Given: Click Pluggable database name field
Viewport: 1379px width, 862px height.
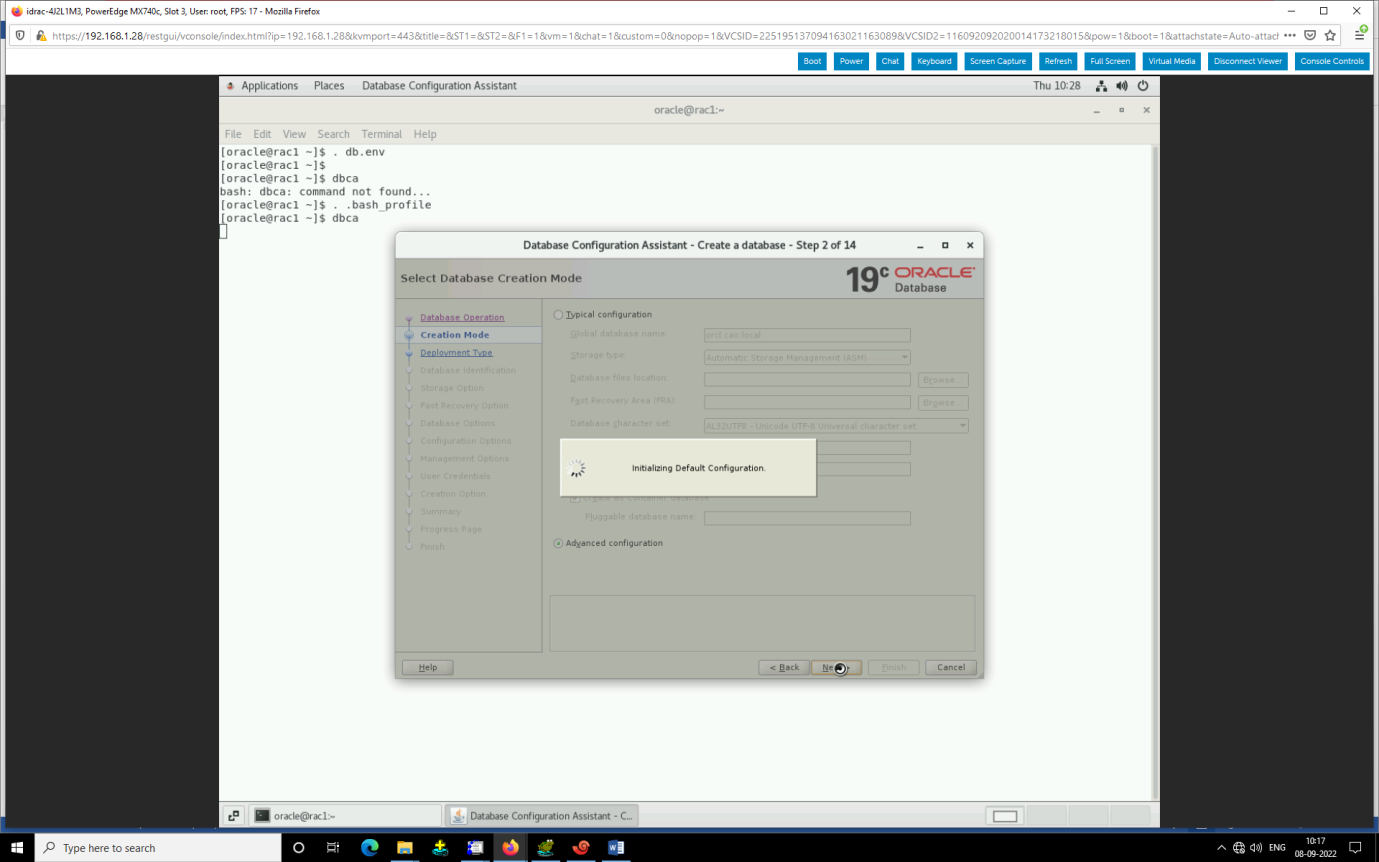Looking at the screenshot, I should [x=807, y=518].
